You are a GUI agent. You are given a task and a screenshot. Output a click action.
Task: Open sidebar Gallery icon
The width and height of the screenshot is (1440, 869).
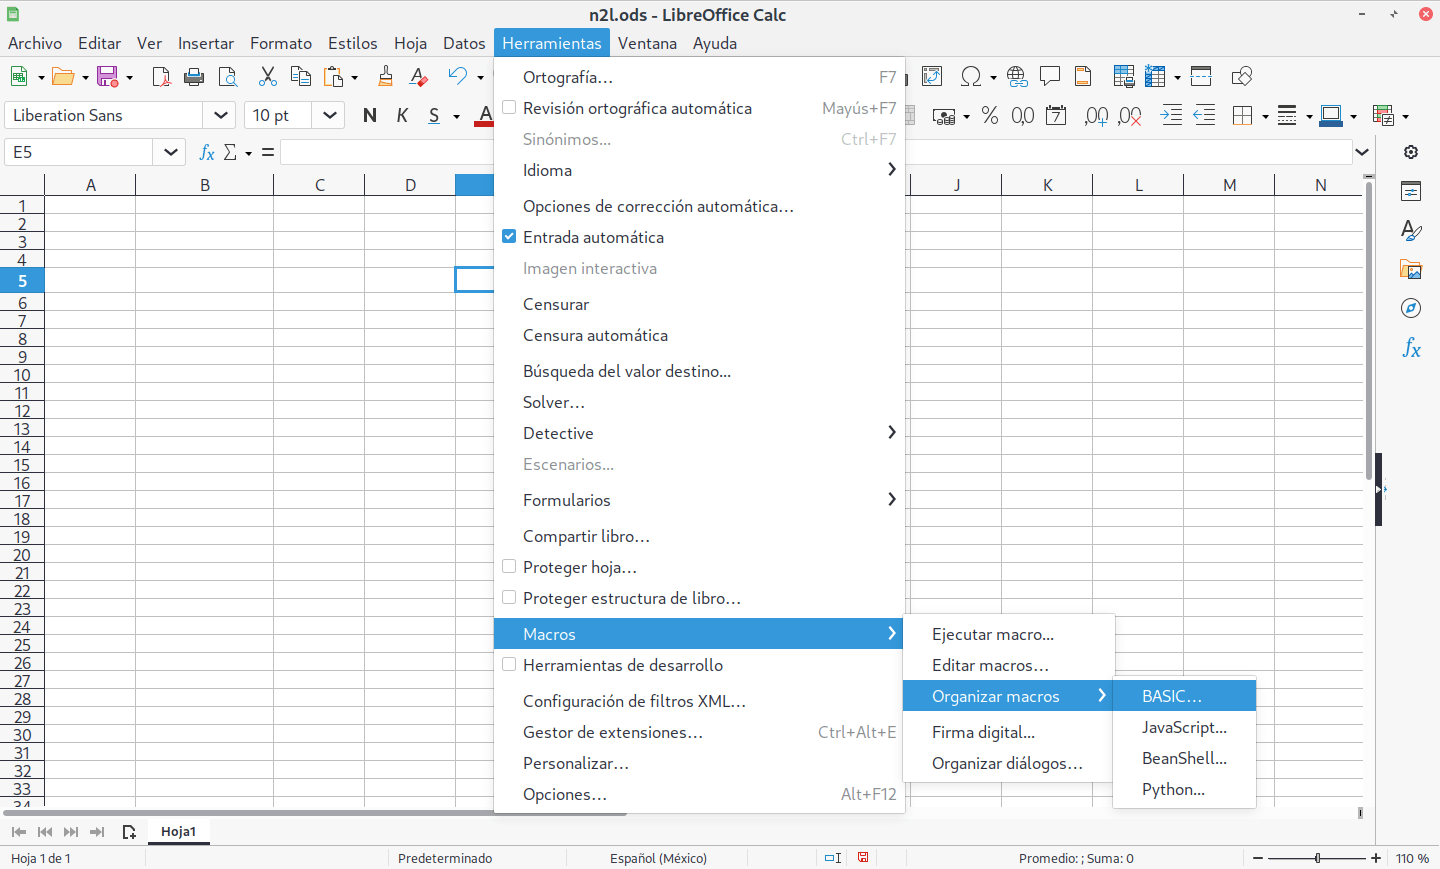(1411, 269)
